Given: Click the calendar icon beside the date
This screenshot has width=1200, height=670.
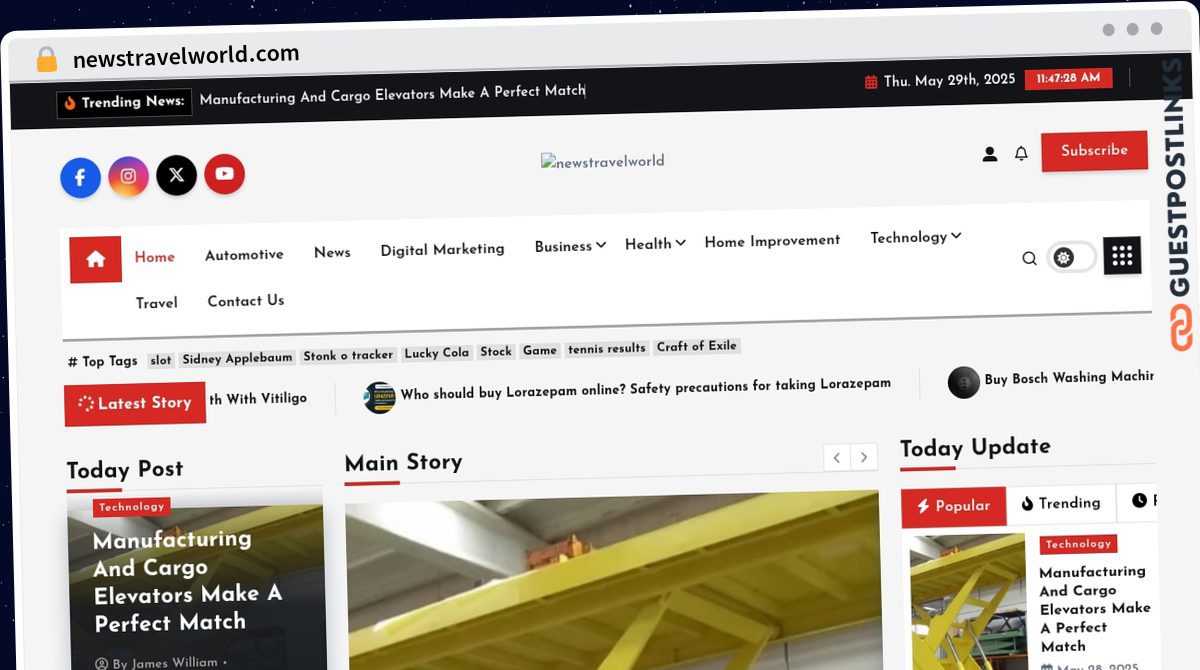Looking at the screenshot, I should coord(871,82).
